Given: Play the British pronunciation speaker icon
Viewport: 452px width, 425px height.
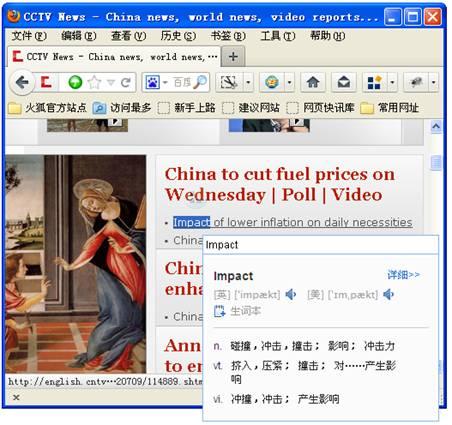Looking at the screenshot, I should pyautogui.click(x=291, y=294).
